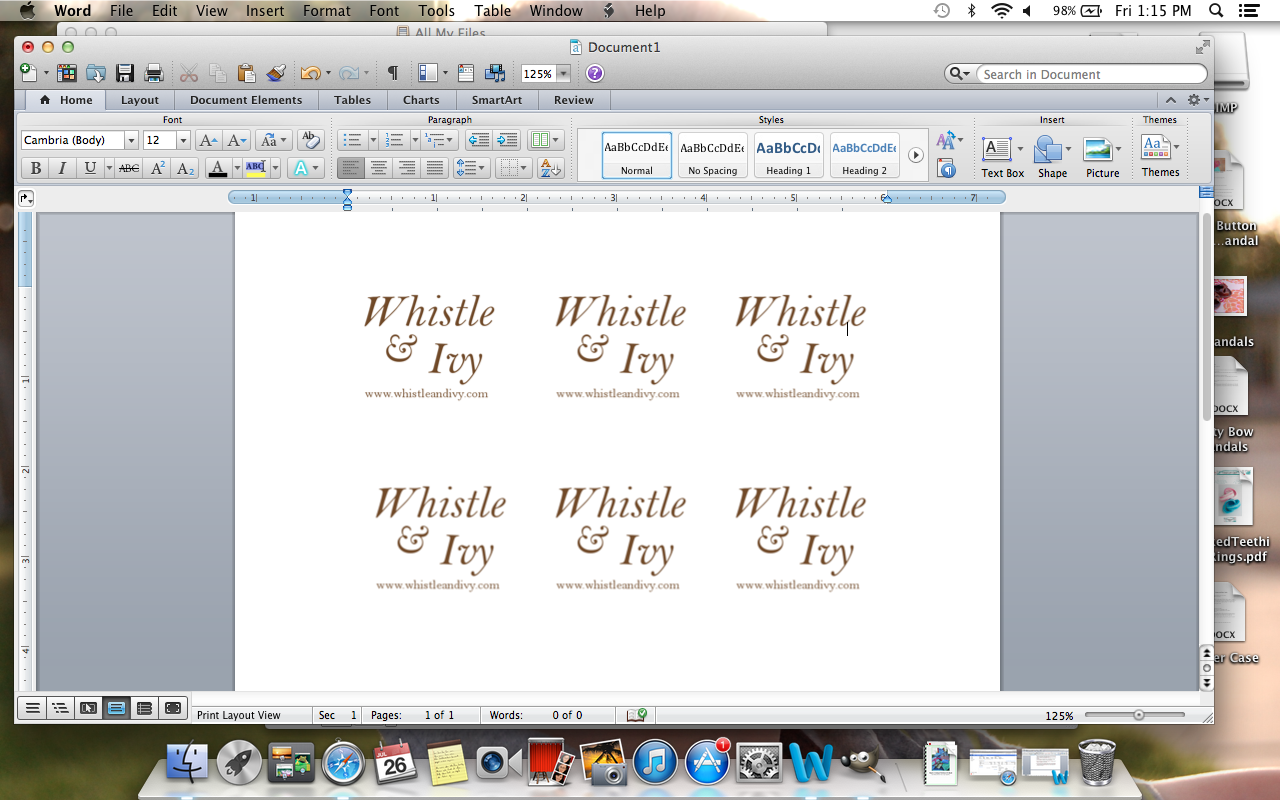Open the Media Browser icon

tap(495, 73)
